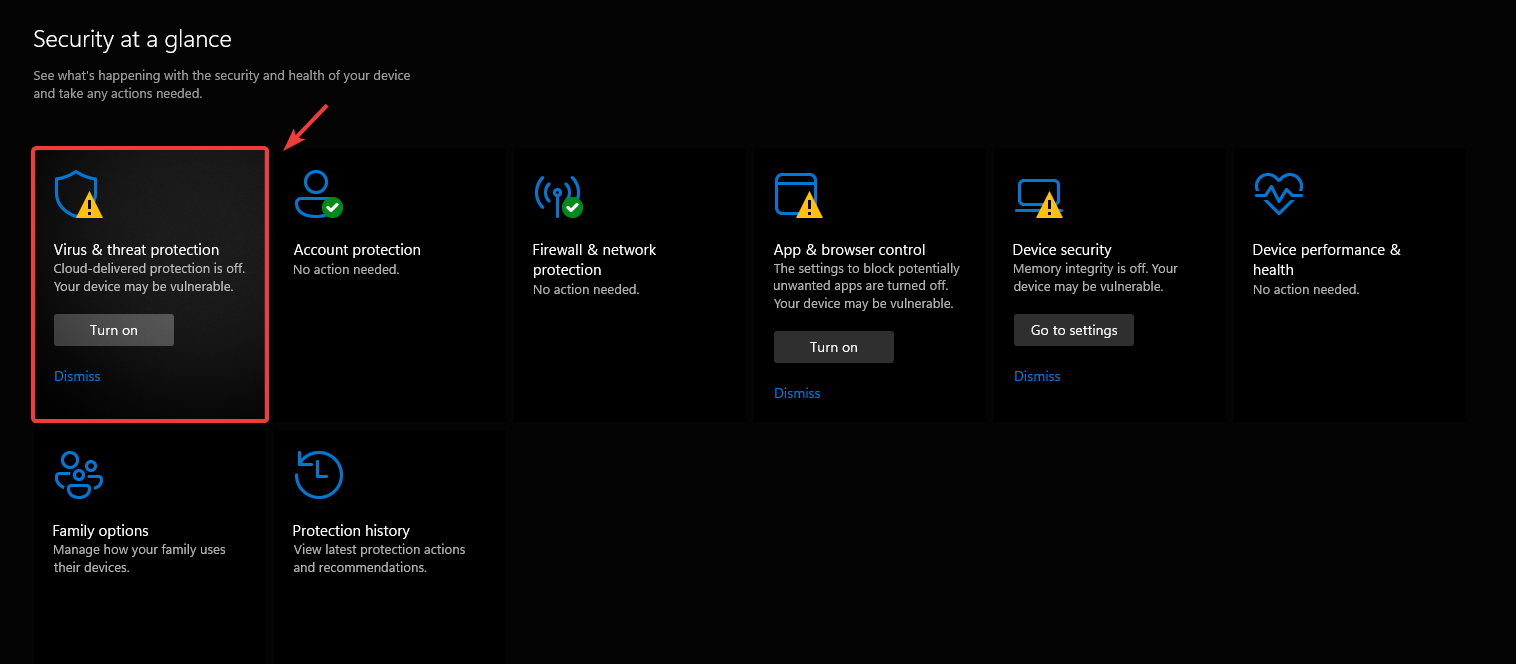Image resolution: width=1516 pixels, height=664 pixels.
Task: Dismiss the Virus & threat protection warning
Action: point(77,376)
